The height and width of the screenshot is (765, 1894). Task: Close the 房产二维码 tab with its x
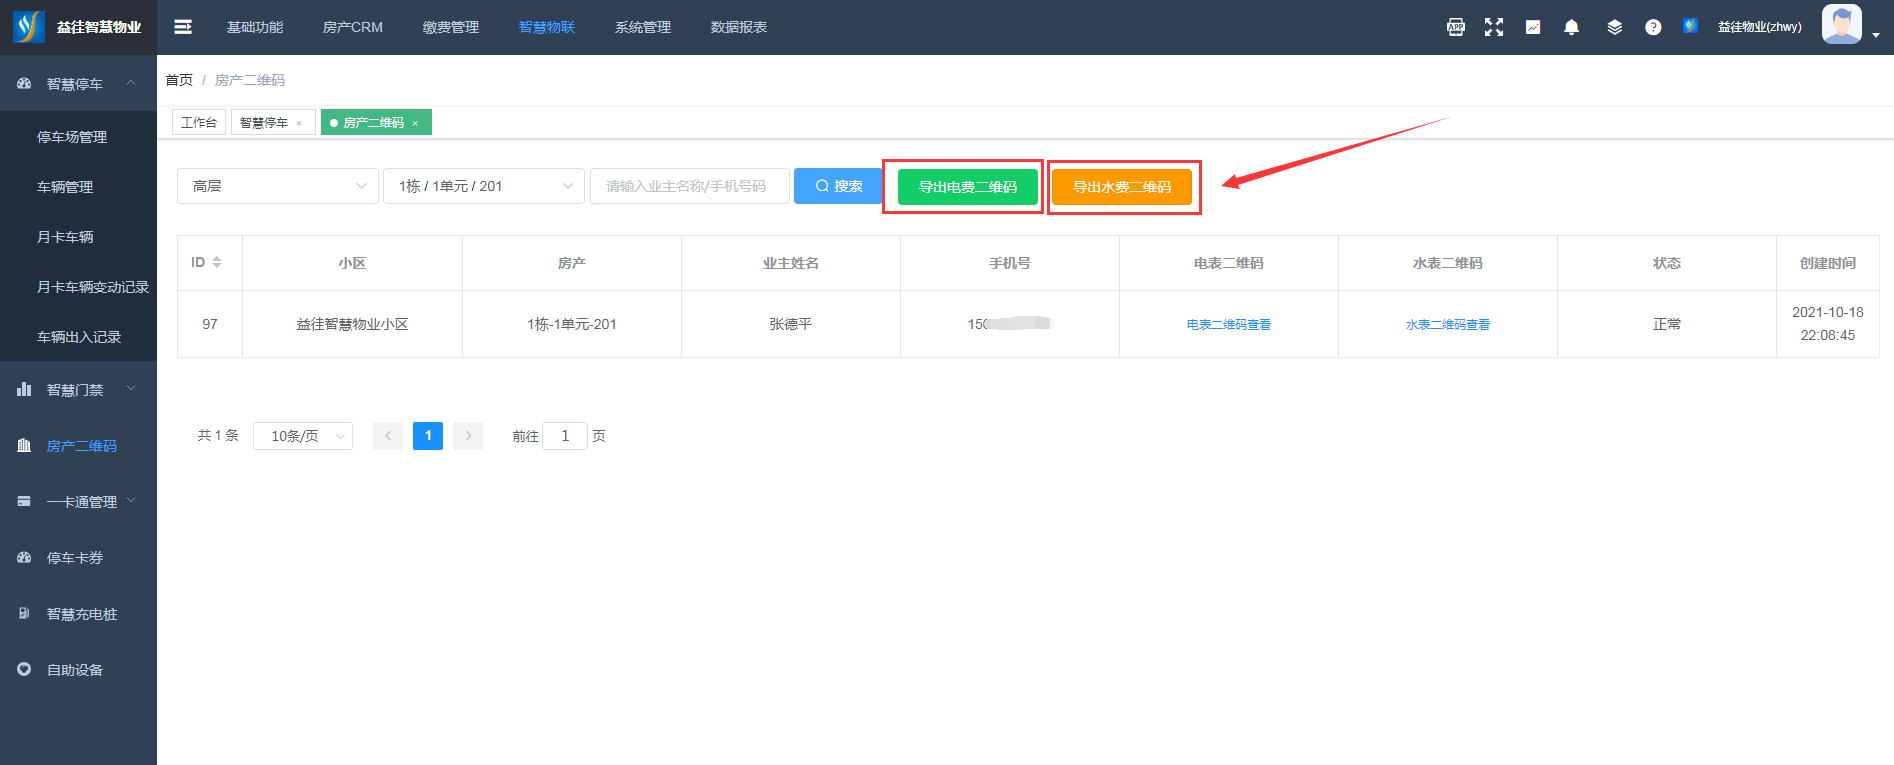(415, 123)
